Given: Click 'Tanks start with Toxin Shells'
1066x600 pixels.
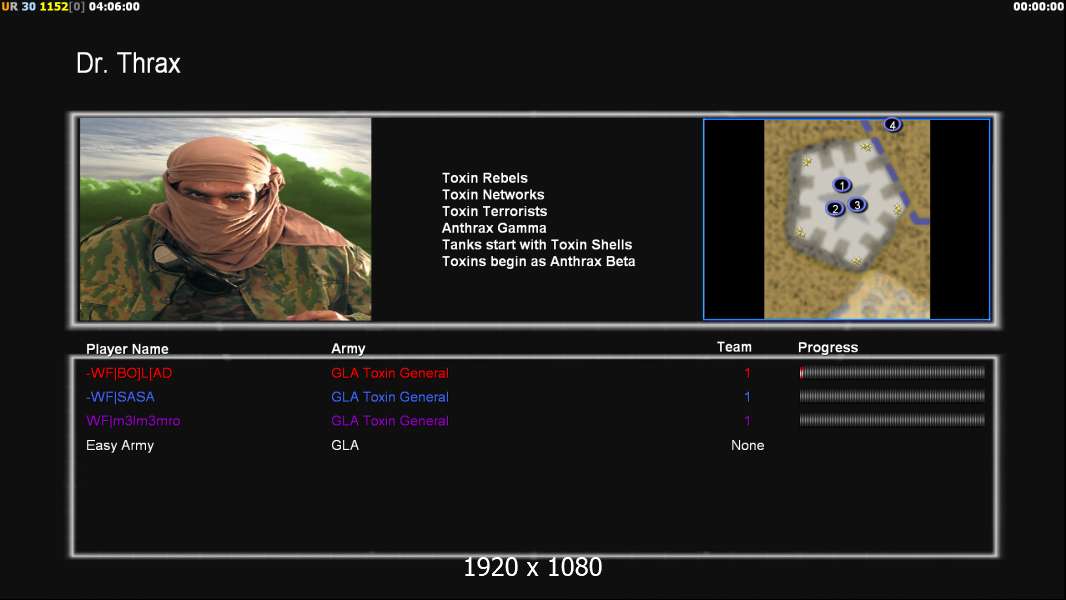Looking at the screenshot, I should point(537,245).
